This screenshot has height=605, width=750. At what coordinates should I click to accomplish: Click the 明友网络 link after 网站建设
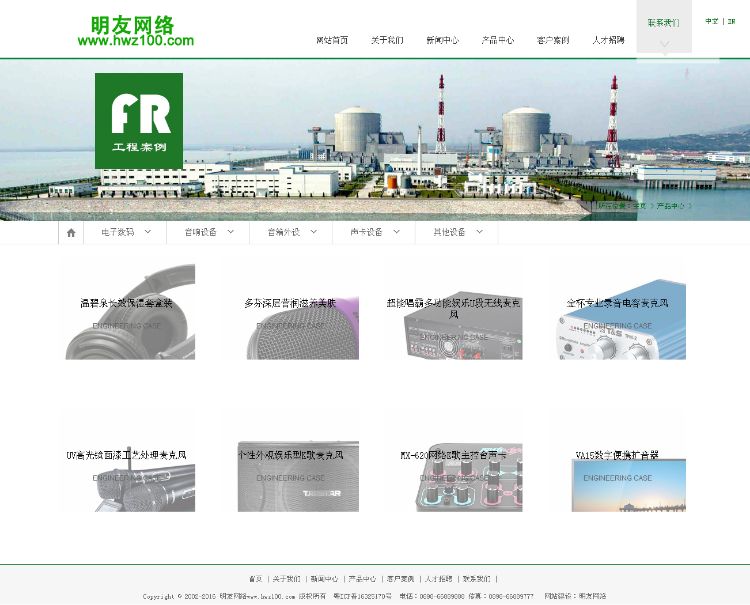(x=593, y=596)
